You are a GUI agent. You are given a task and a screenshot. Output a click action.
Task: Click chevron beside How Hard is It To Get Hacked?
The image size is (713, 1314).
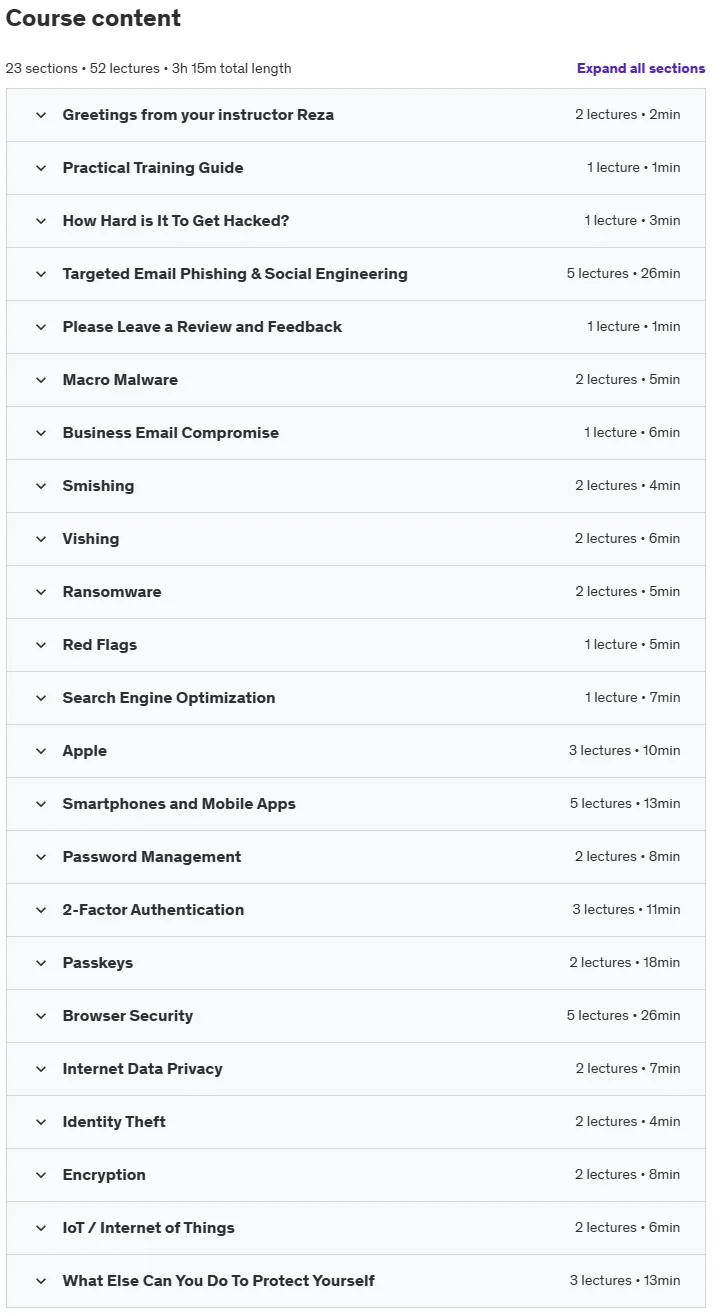(41, 221)
